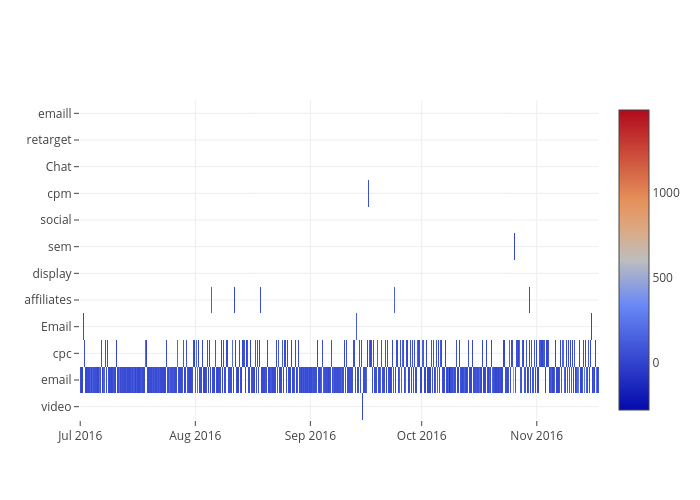Click the 'emaill' label at top of axis
This screenshot has width=700, height=500.
[54, 113]
